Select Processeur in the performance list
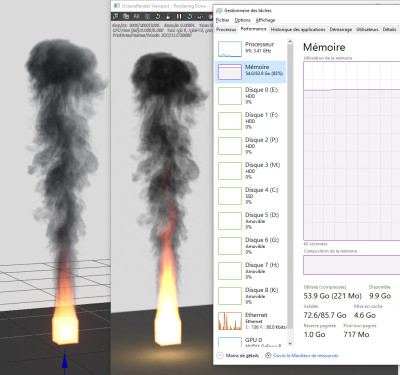Screen dimensions: 400x375 point(250,48)
